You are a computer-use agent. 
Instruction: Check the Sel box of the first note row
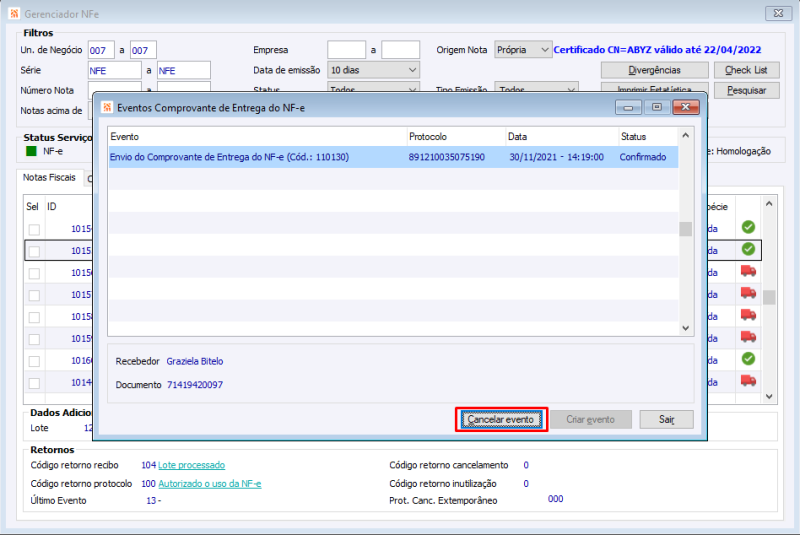pos(34,230)
